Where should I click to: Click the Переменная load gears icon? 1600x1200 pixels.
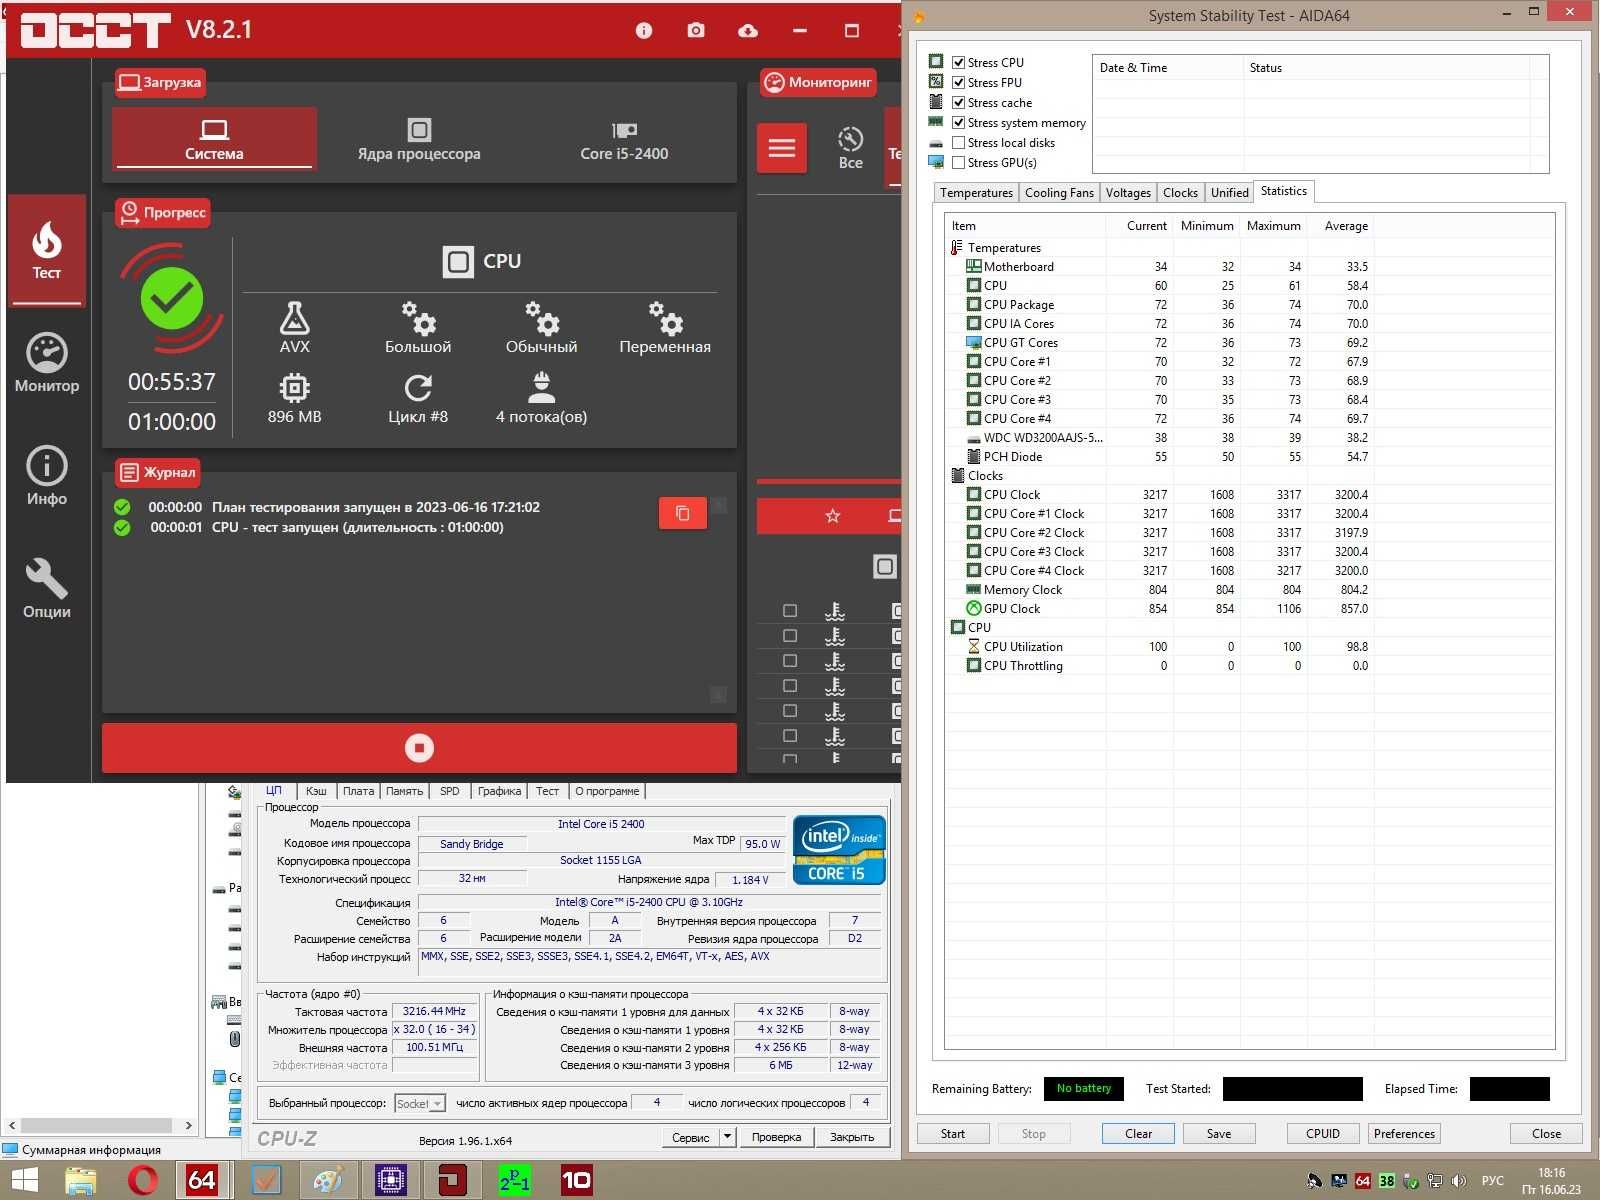(665, 318)
